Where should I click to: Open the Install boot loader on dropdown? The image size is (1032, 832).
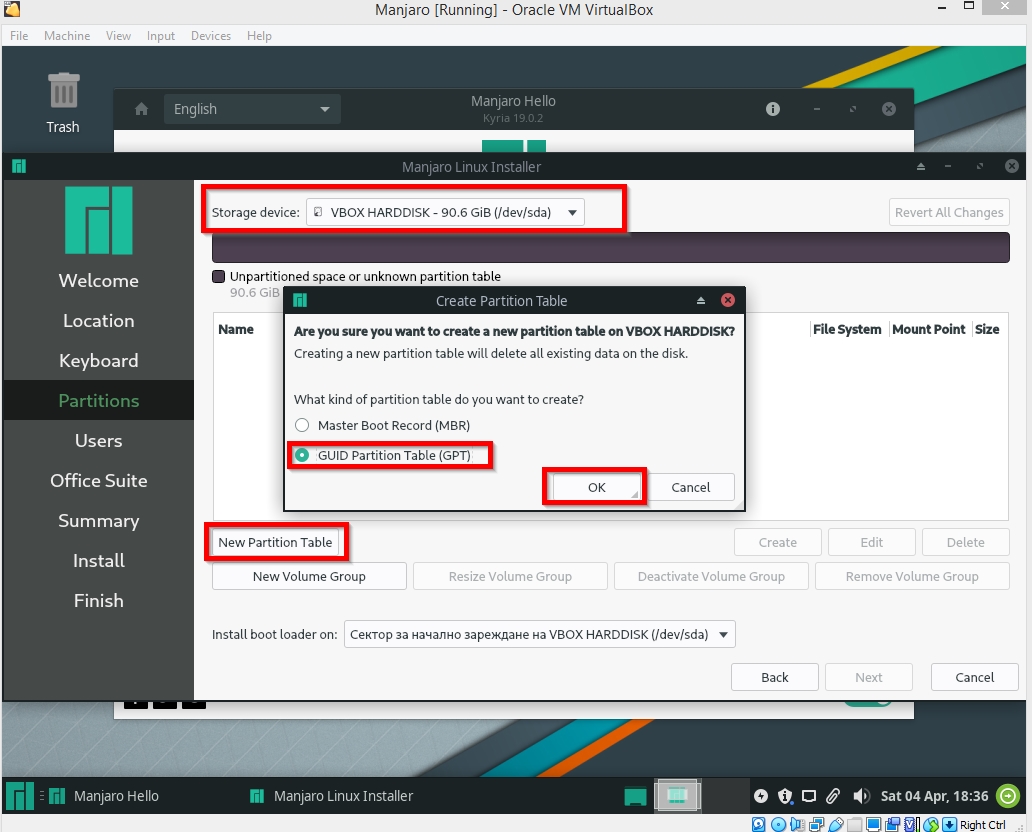540,635
